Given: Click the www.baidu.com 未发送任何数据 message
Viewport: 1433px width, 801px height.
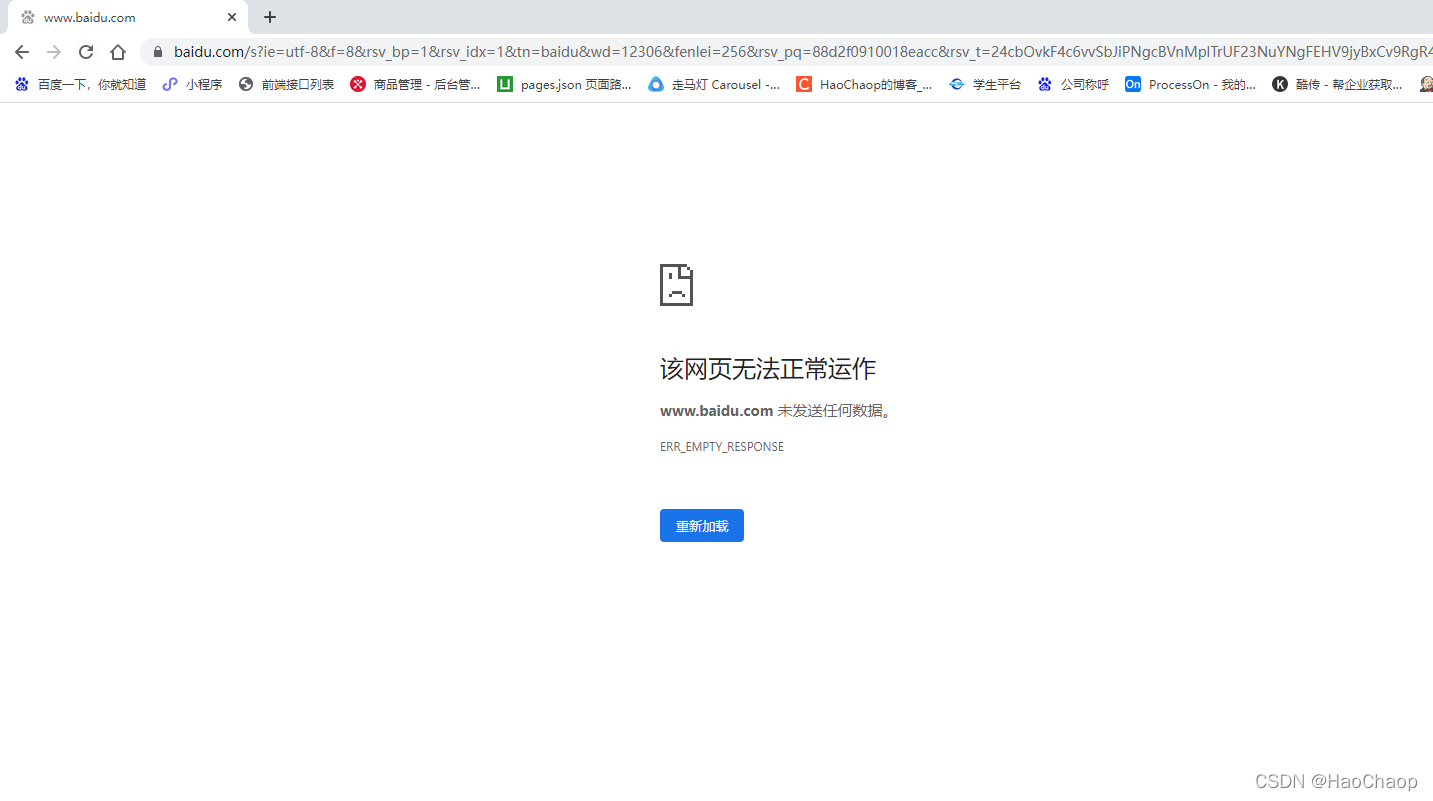Looking at the screenshot, I should (776, 411).
